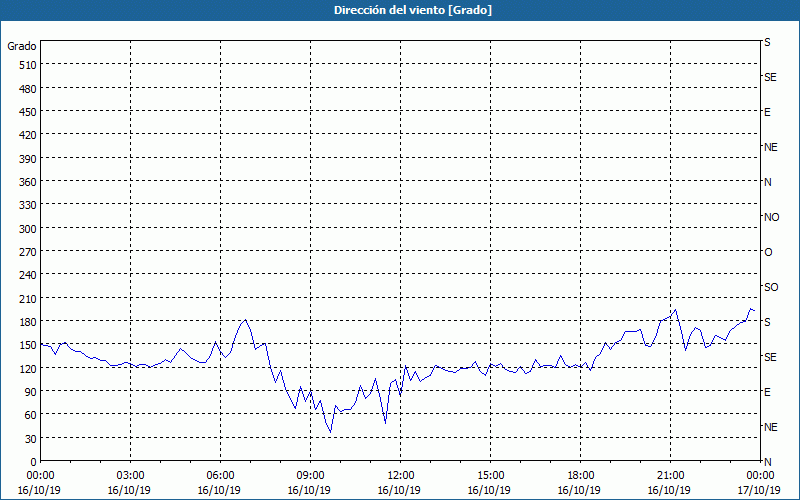Image resolution: width=800 pixels, height=500 pixels.
Task: Click the 18:00 time axis label
Action: coord(580,476)
